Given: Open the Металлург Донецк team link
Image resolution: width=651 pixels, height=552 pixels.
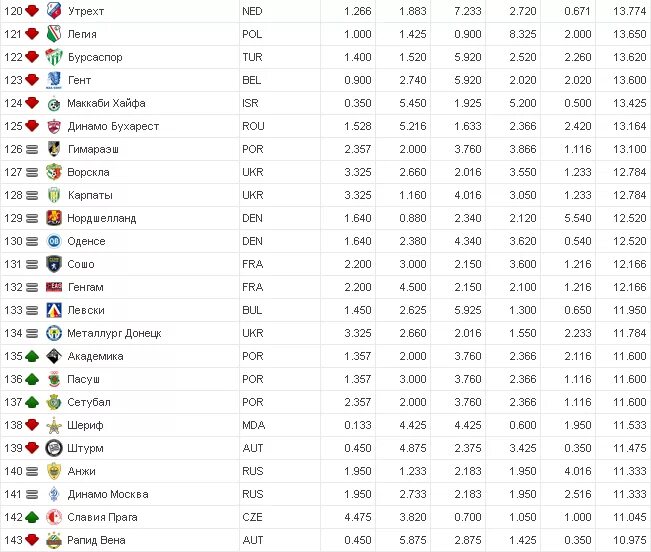Looking at the screenshot, I should (114, 333).
